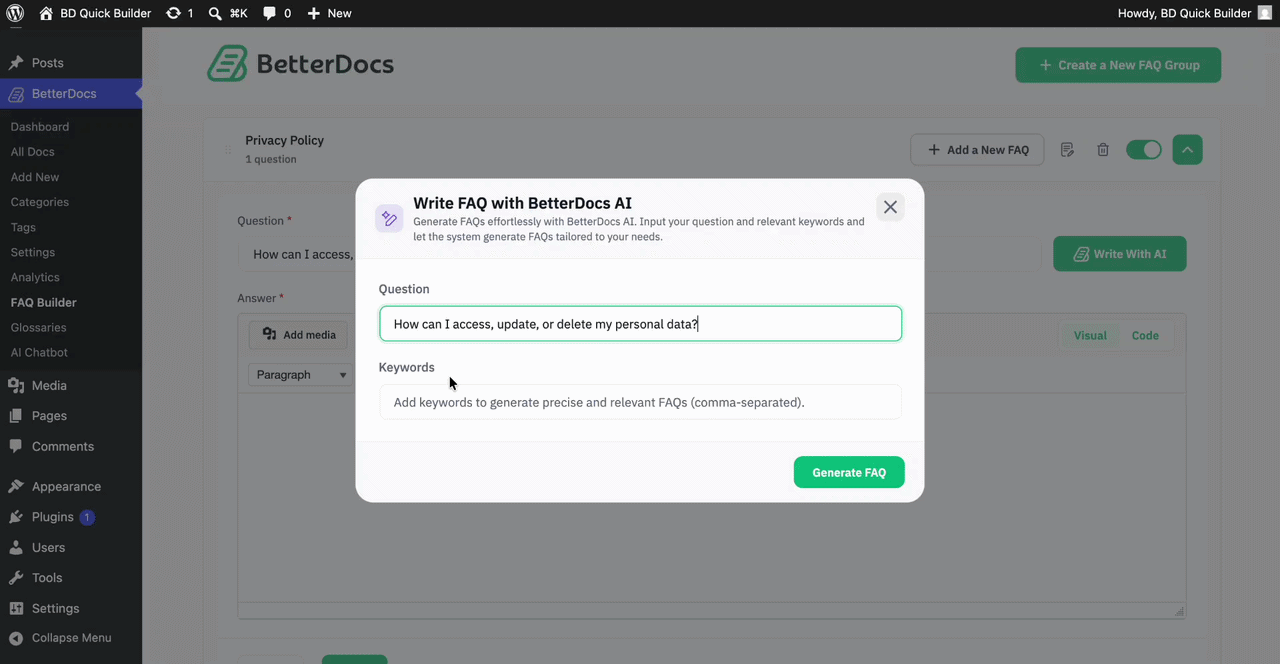Click the WordPress logo in admin bar

click(x=15, y=13)
